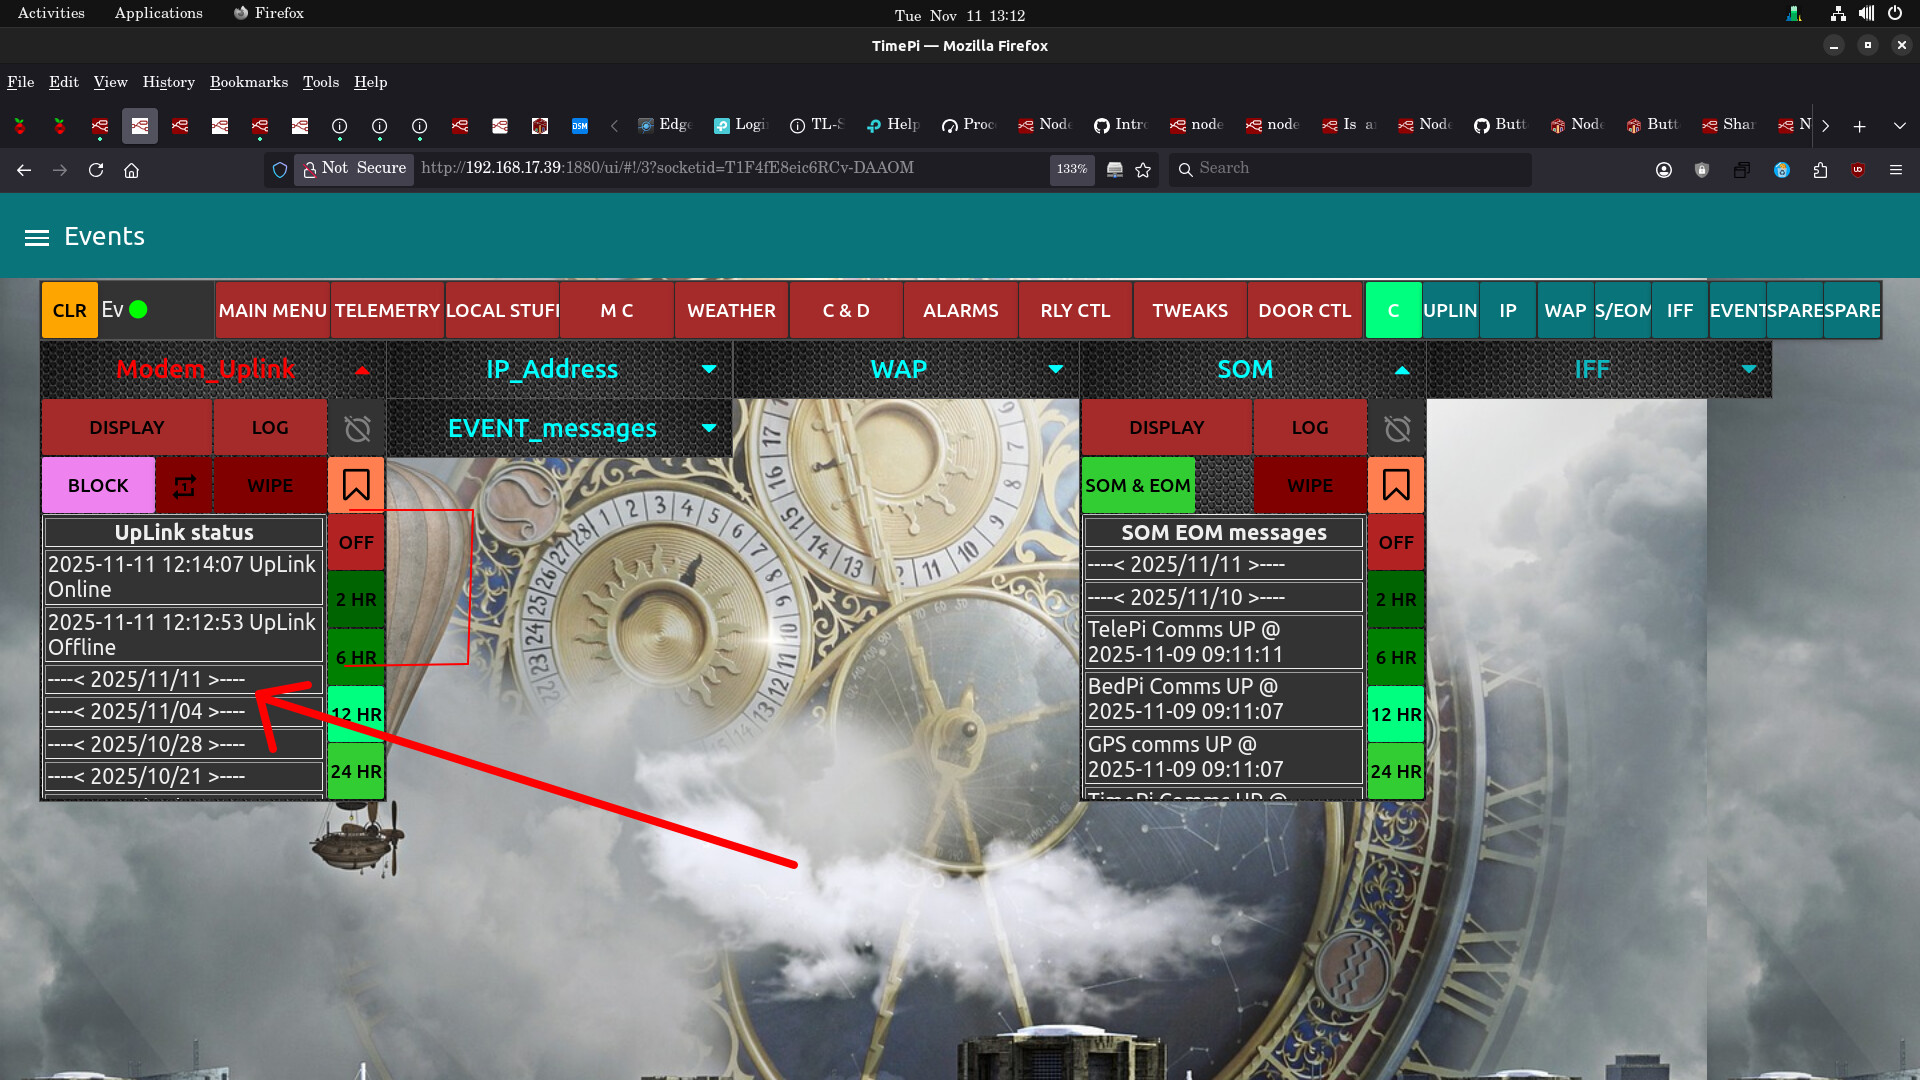Open the Events hamburger menu
Screen dimensions: 1920x1080
pos(37,237)
